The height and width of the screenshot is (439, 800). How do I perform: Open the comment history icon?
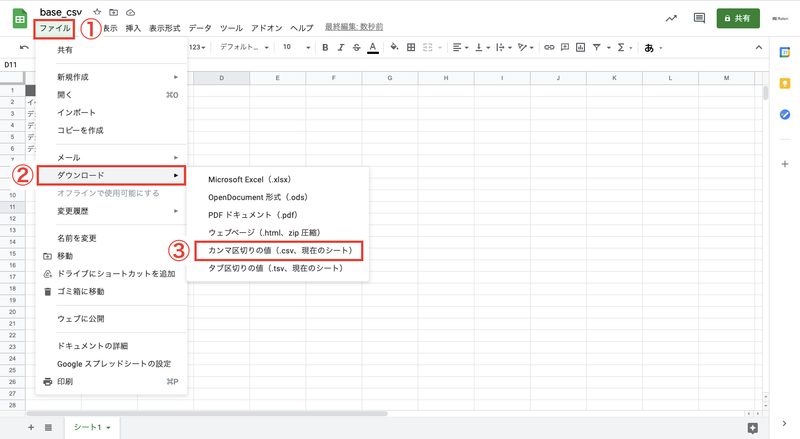(699, 18)
